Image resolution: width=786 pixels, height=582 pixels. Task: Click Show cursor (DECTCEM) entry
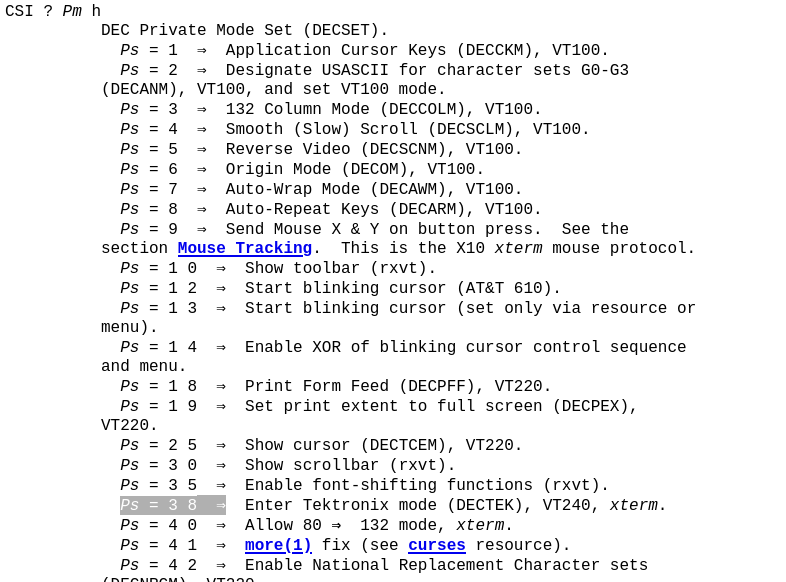[383, 446]
